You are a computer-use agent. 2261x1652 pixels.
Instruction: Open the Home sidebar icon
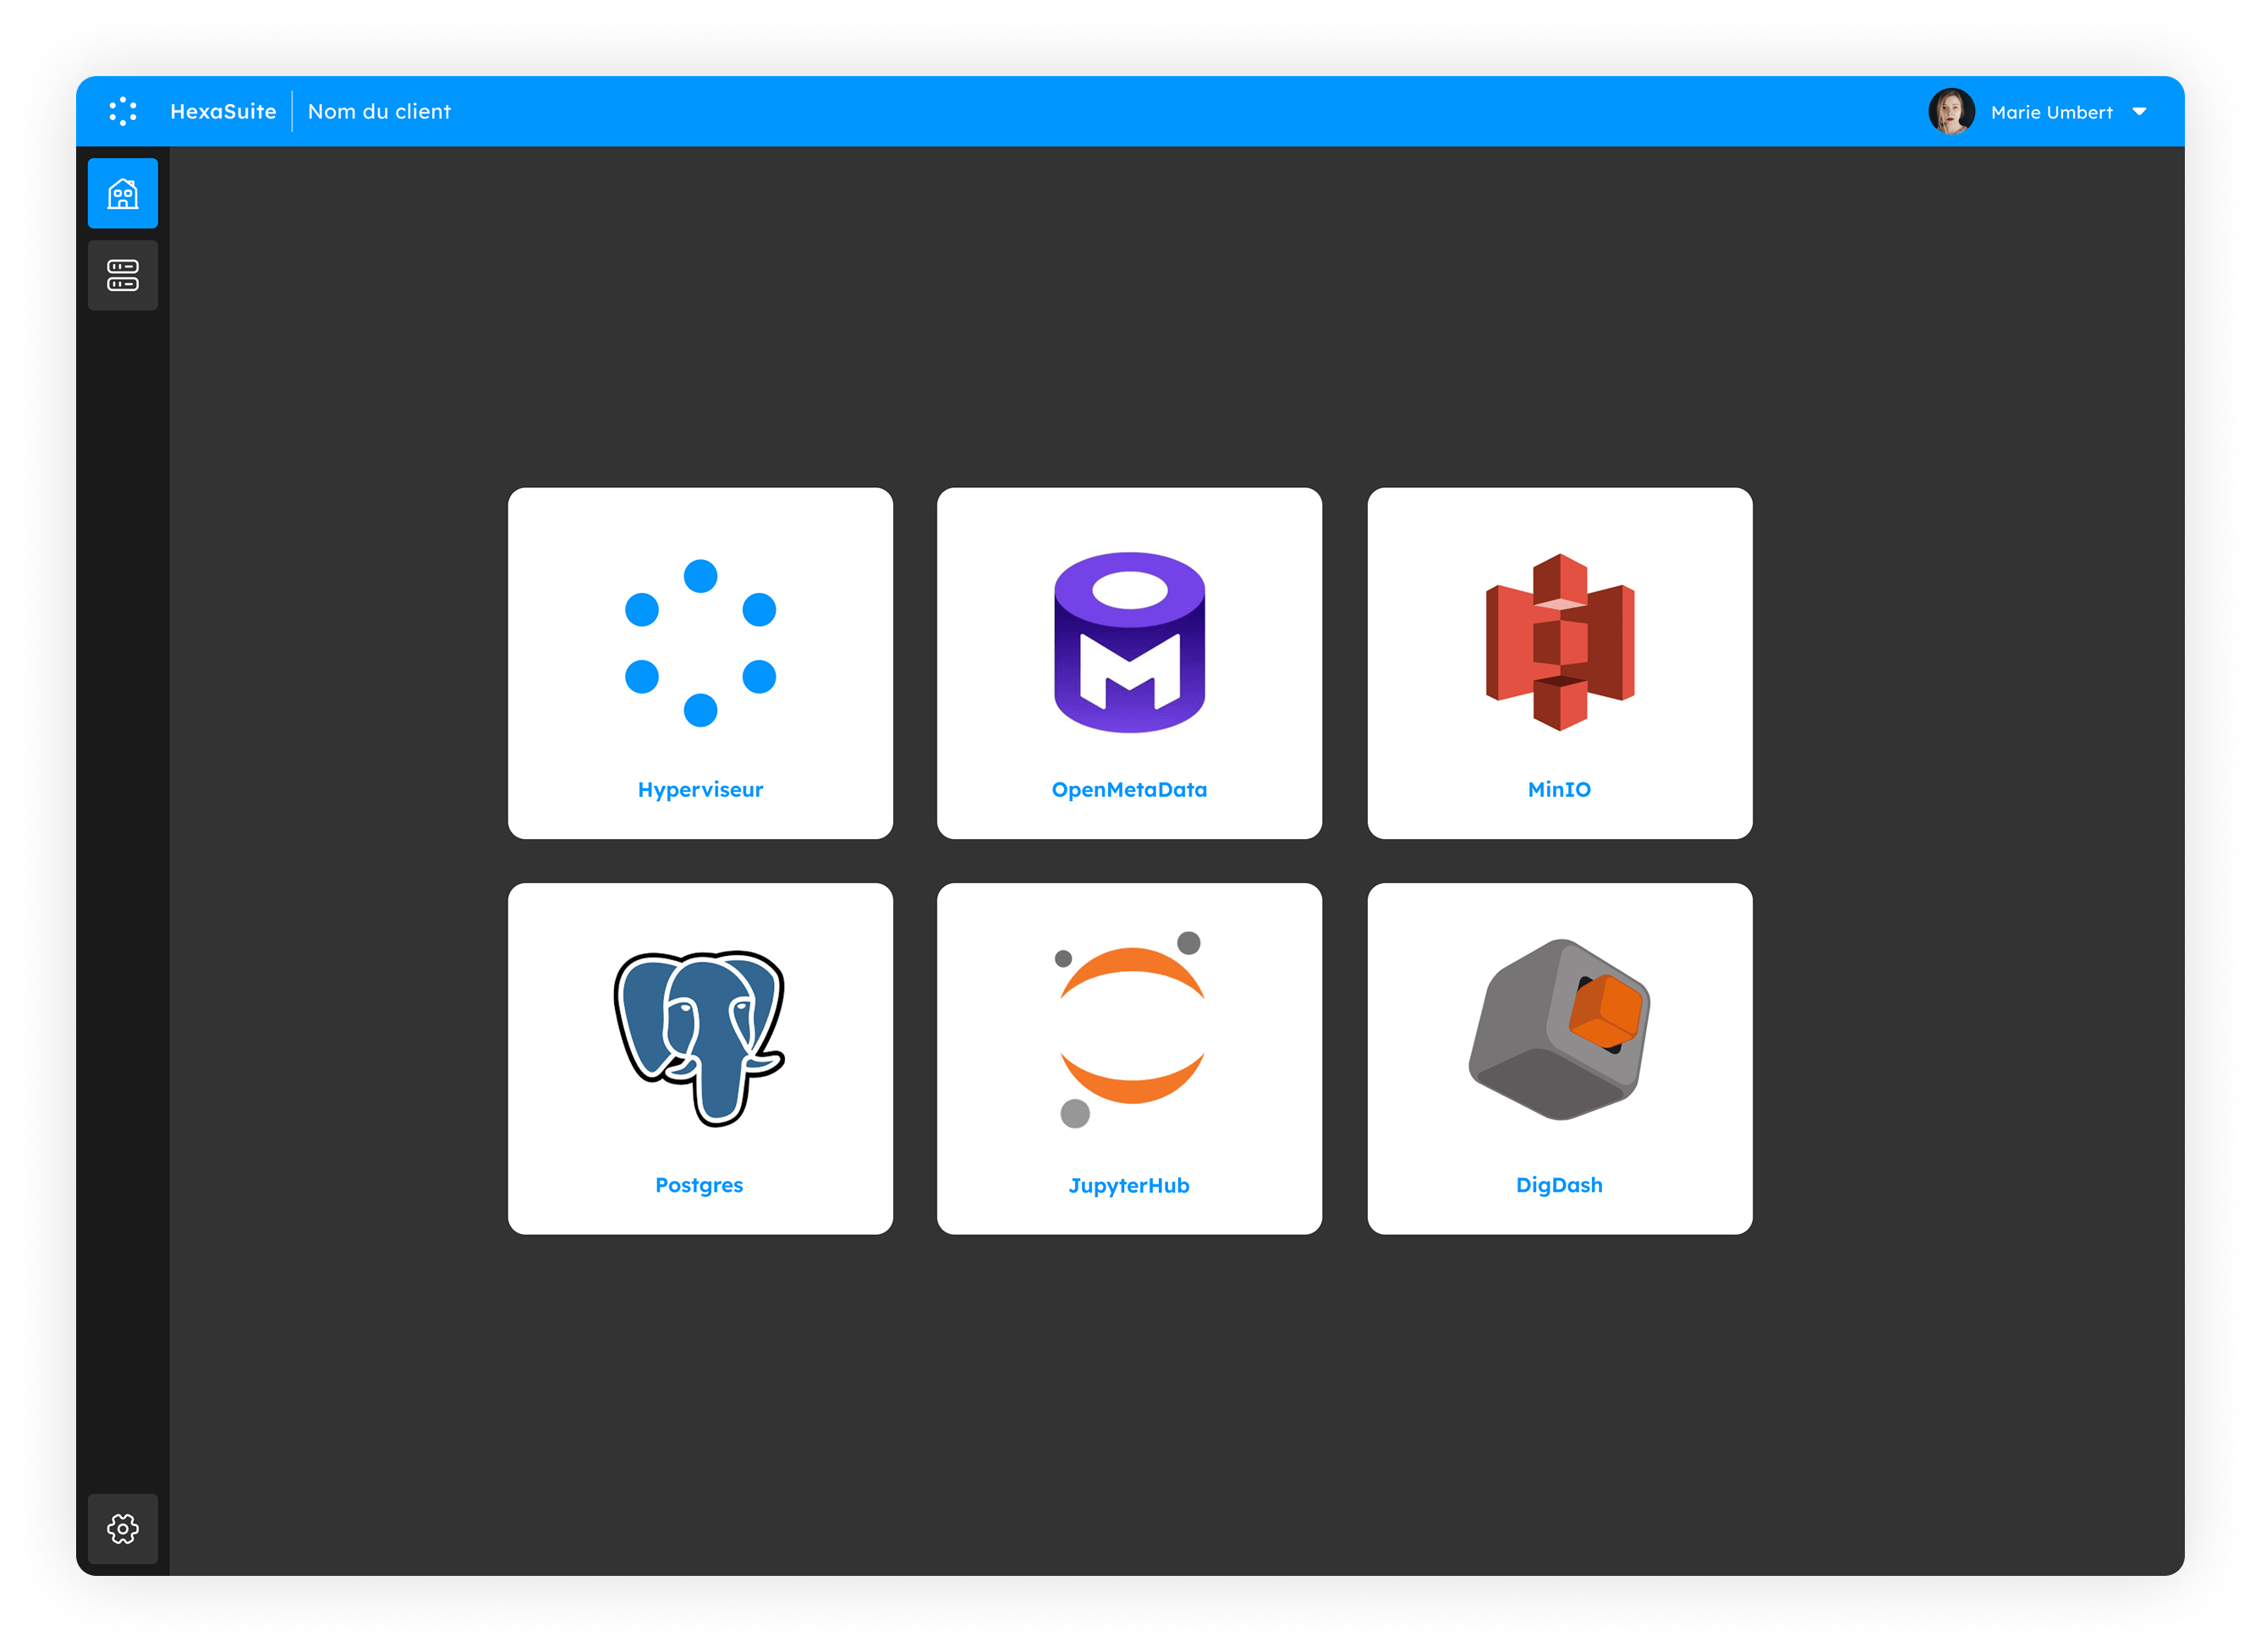tap(123, 193)
